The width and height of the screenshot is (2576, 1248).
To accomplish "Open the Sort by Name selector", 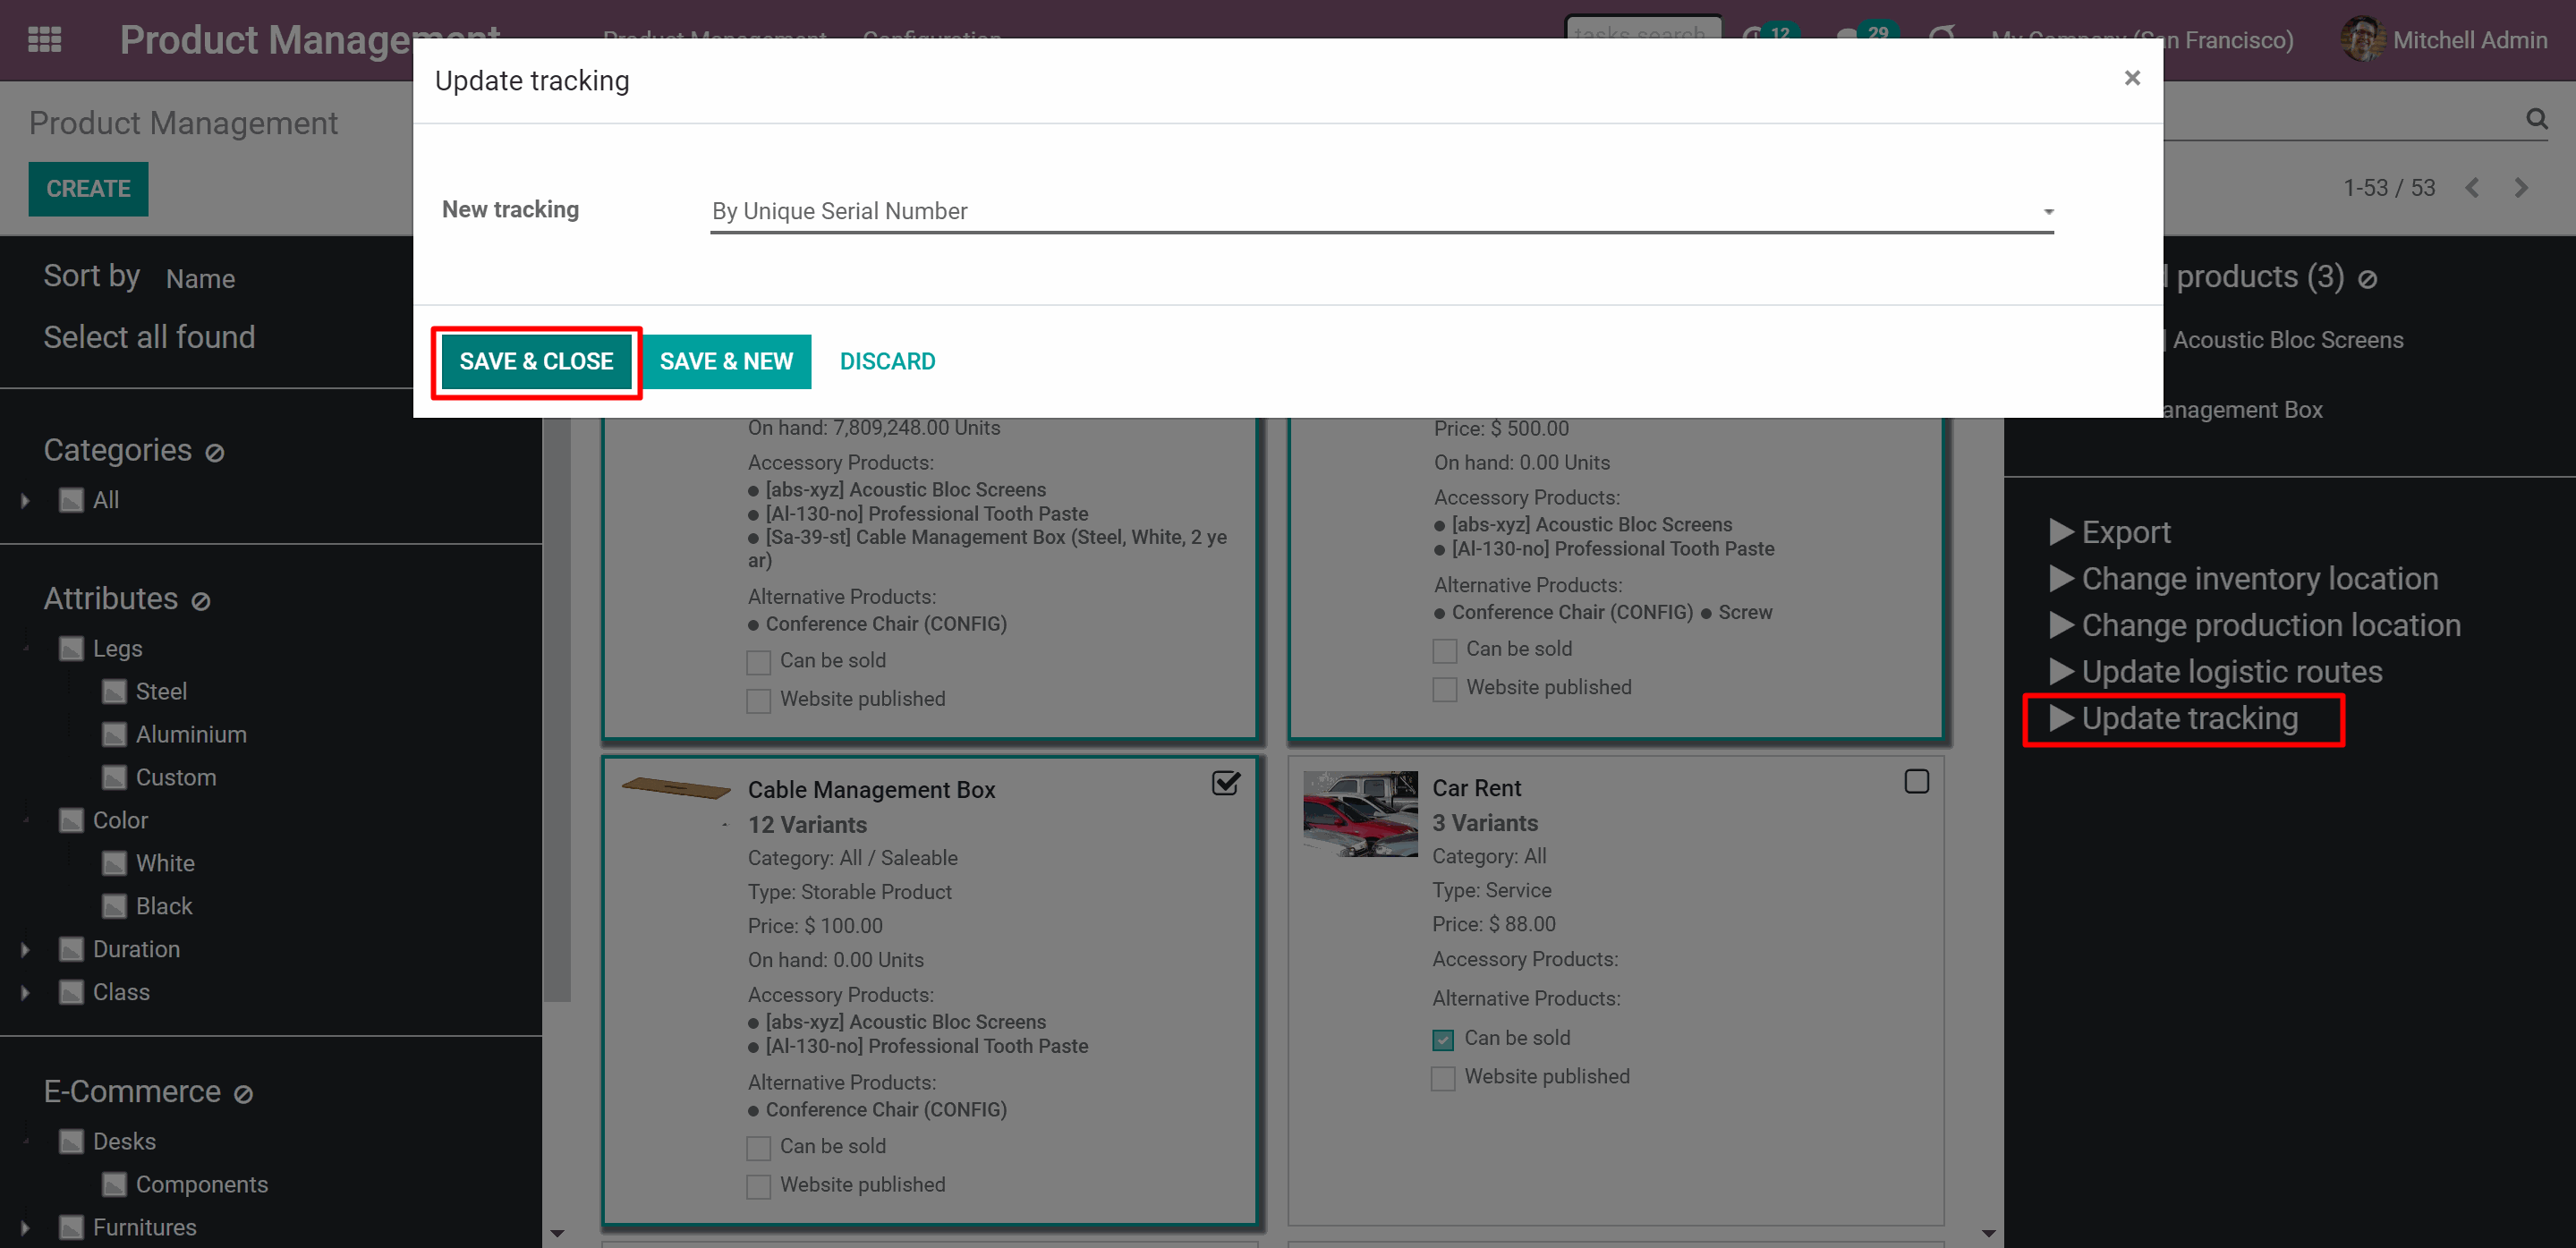I will point(200,279).
